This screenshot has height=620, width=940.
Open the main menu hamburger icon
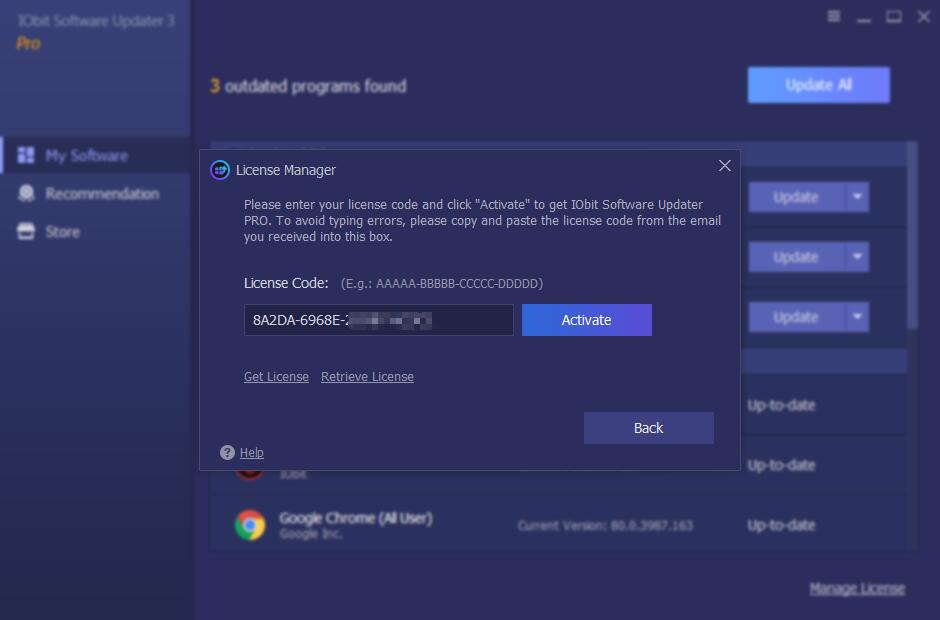[x=834, y=17]
